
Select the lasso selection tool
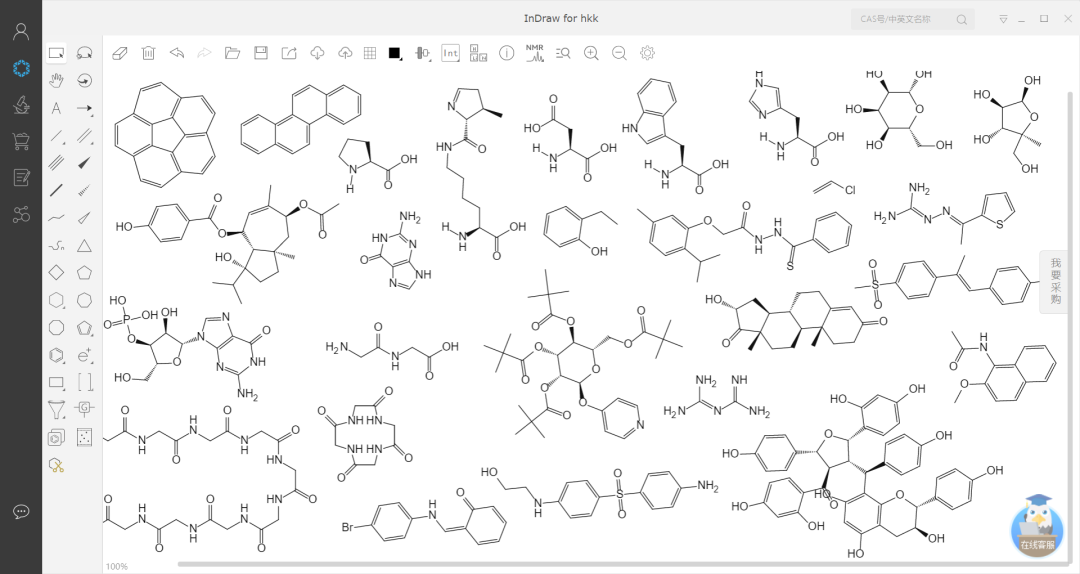(85, 53)
